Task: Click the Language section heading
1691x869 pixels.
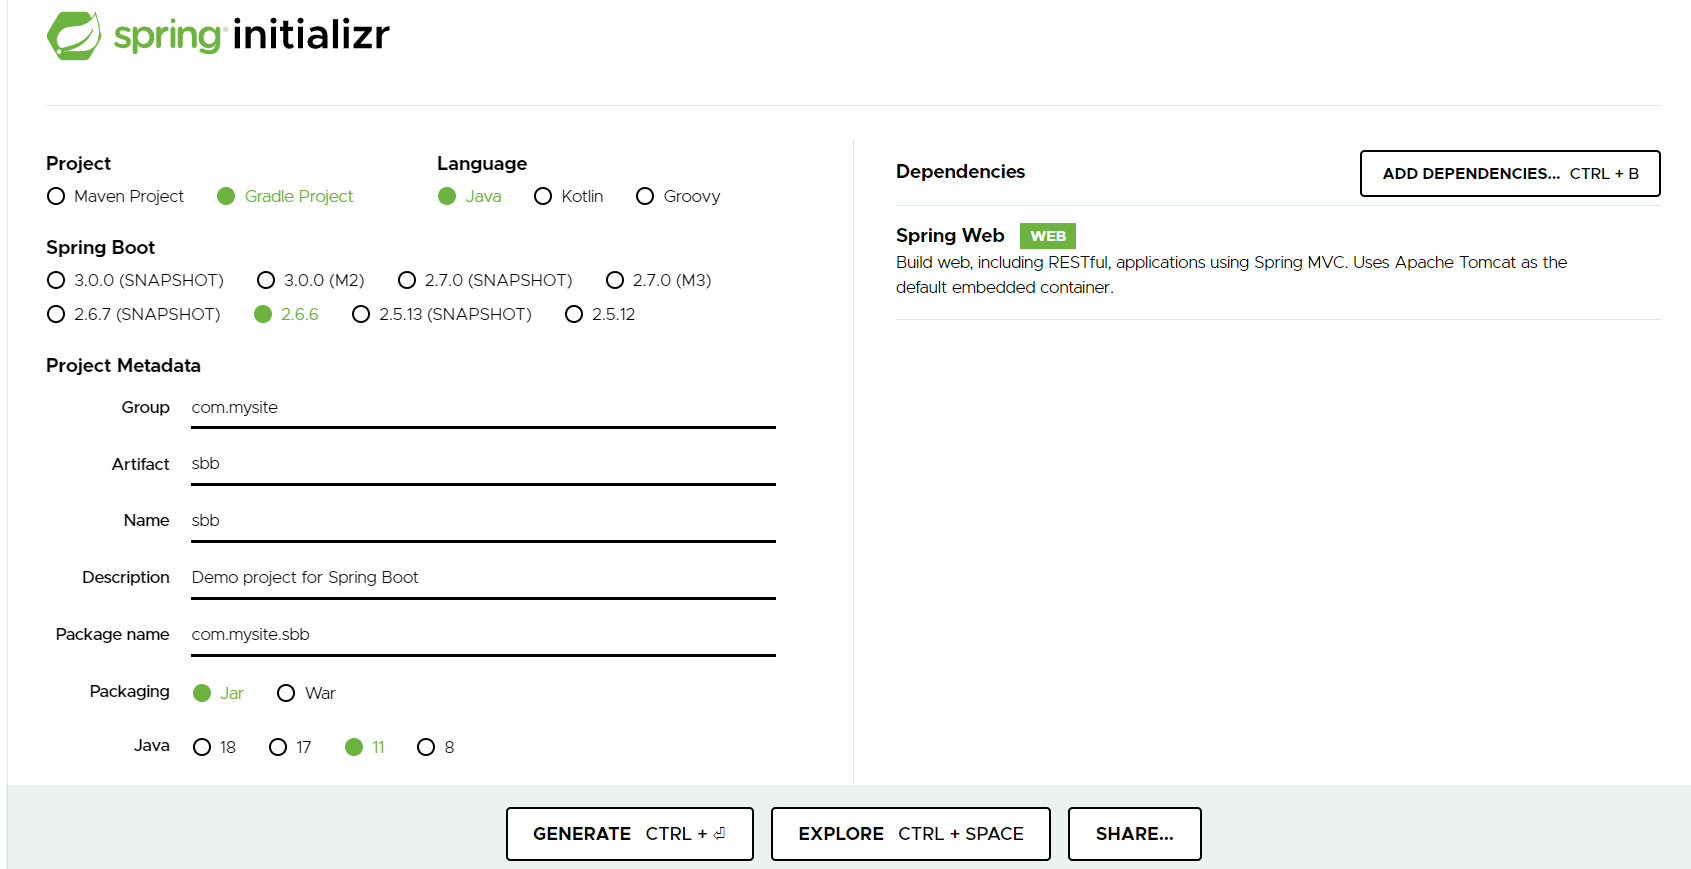Action: (x=482, y=164)
